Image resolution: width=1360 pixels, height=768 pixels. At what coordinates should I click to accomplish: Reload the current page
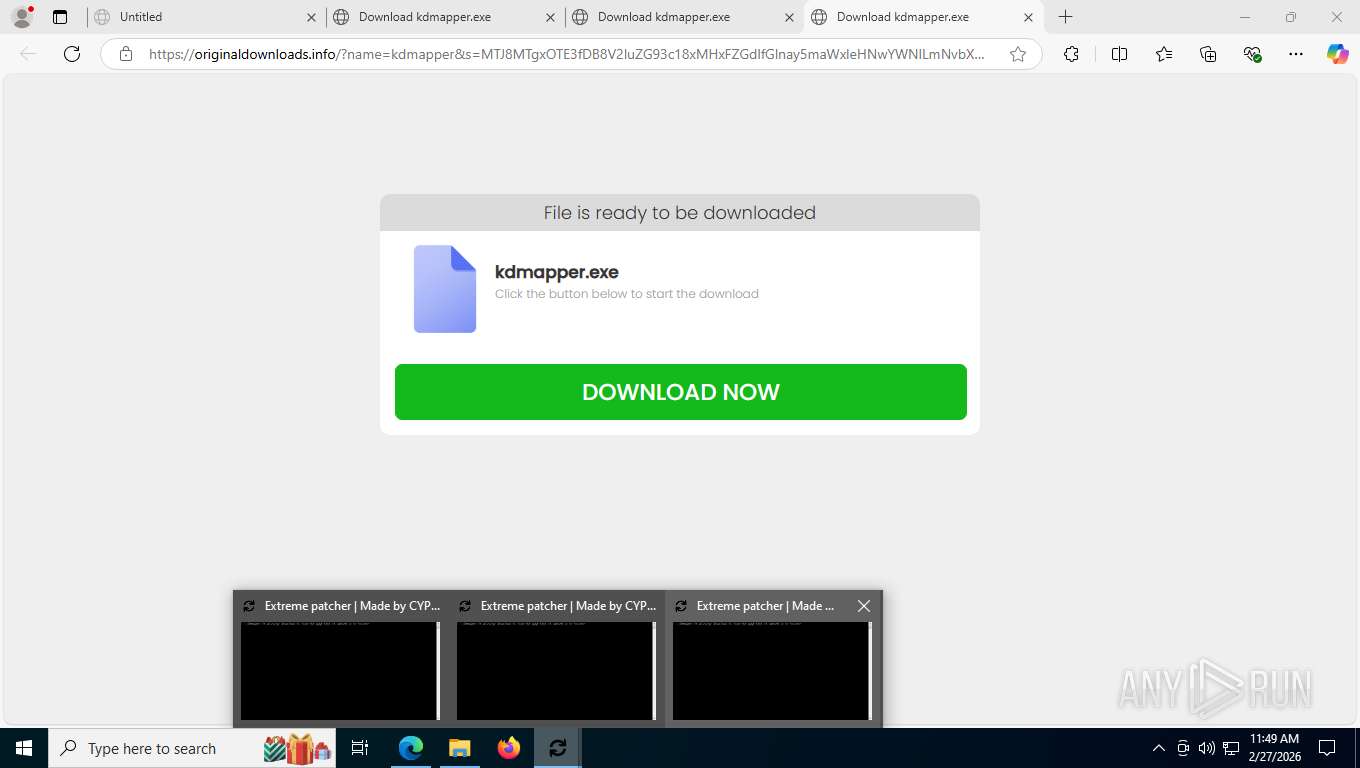pyautogui.click(x=72, y=54)
